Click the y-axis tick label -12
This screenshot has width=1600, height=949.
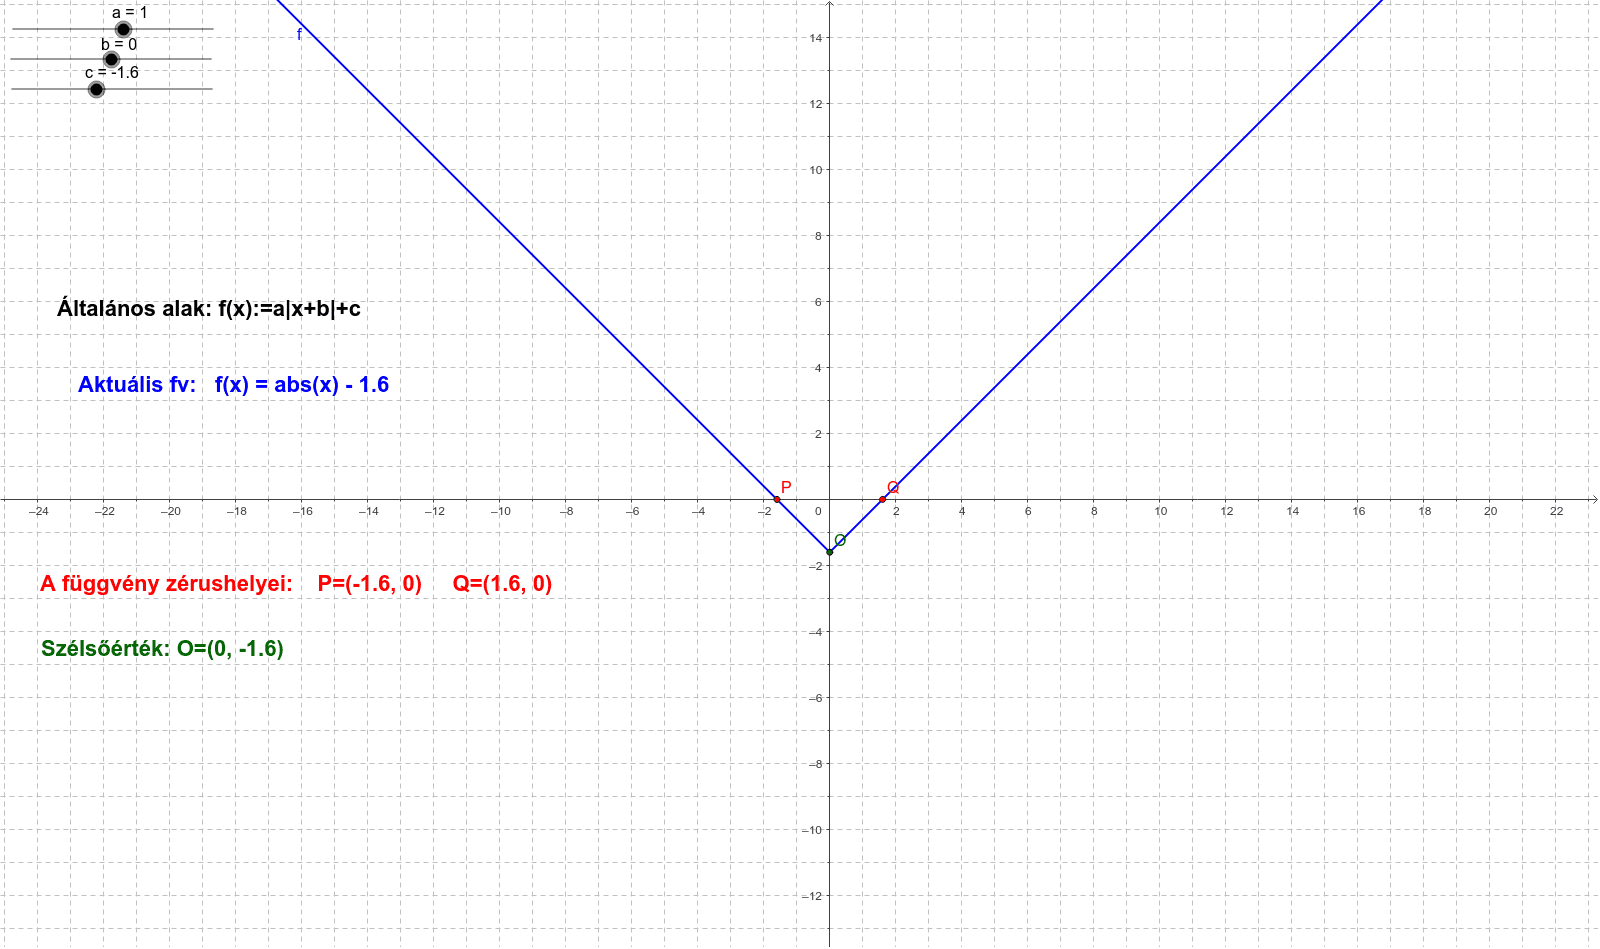tap(812, 896)
